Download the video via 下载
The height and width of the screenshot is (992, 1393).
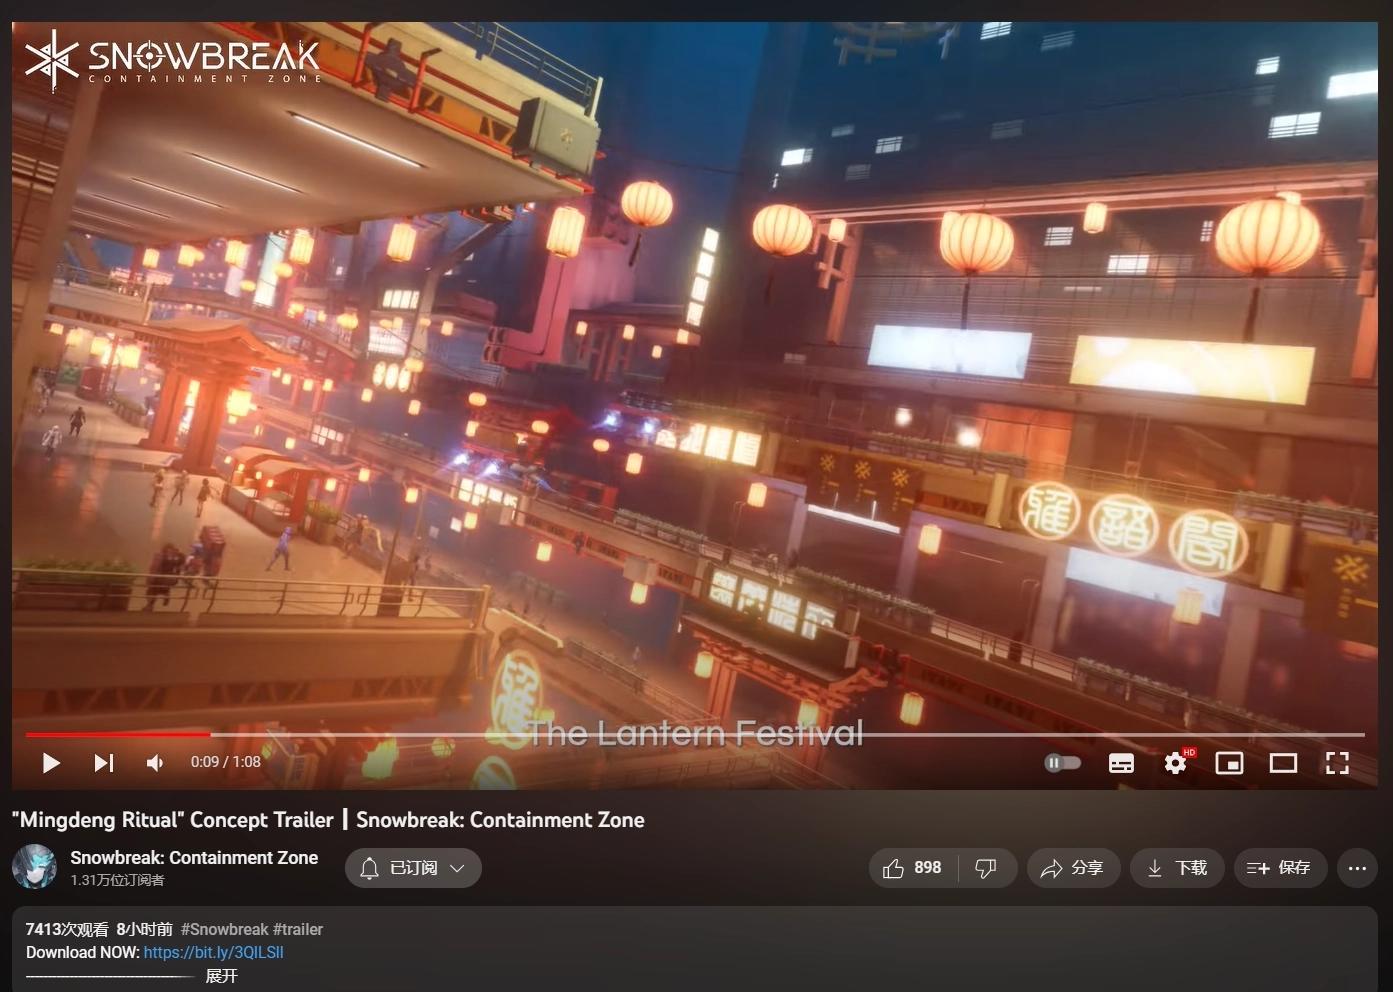[x=1177, y=868]
